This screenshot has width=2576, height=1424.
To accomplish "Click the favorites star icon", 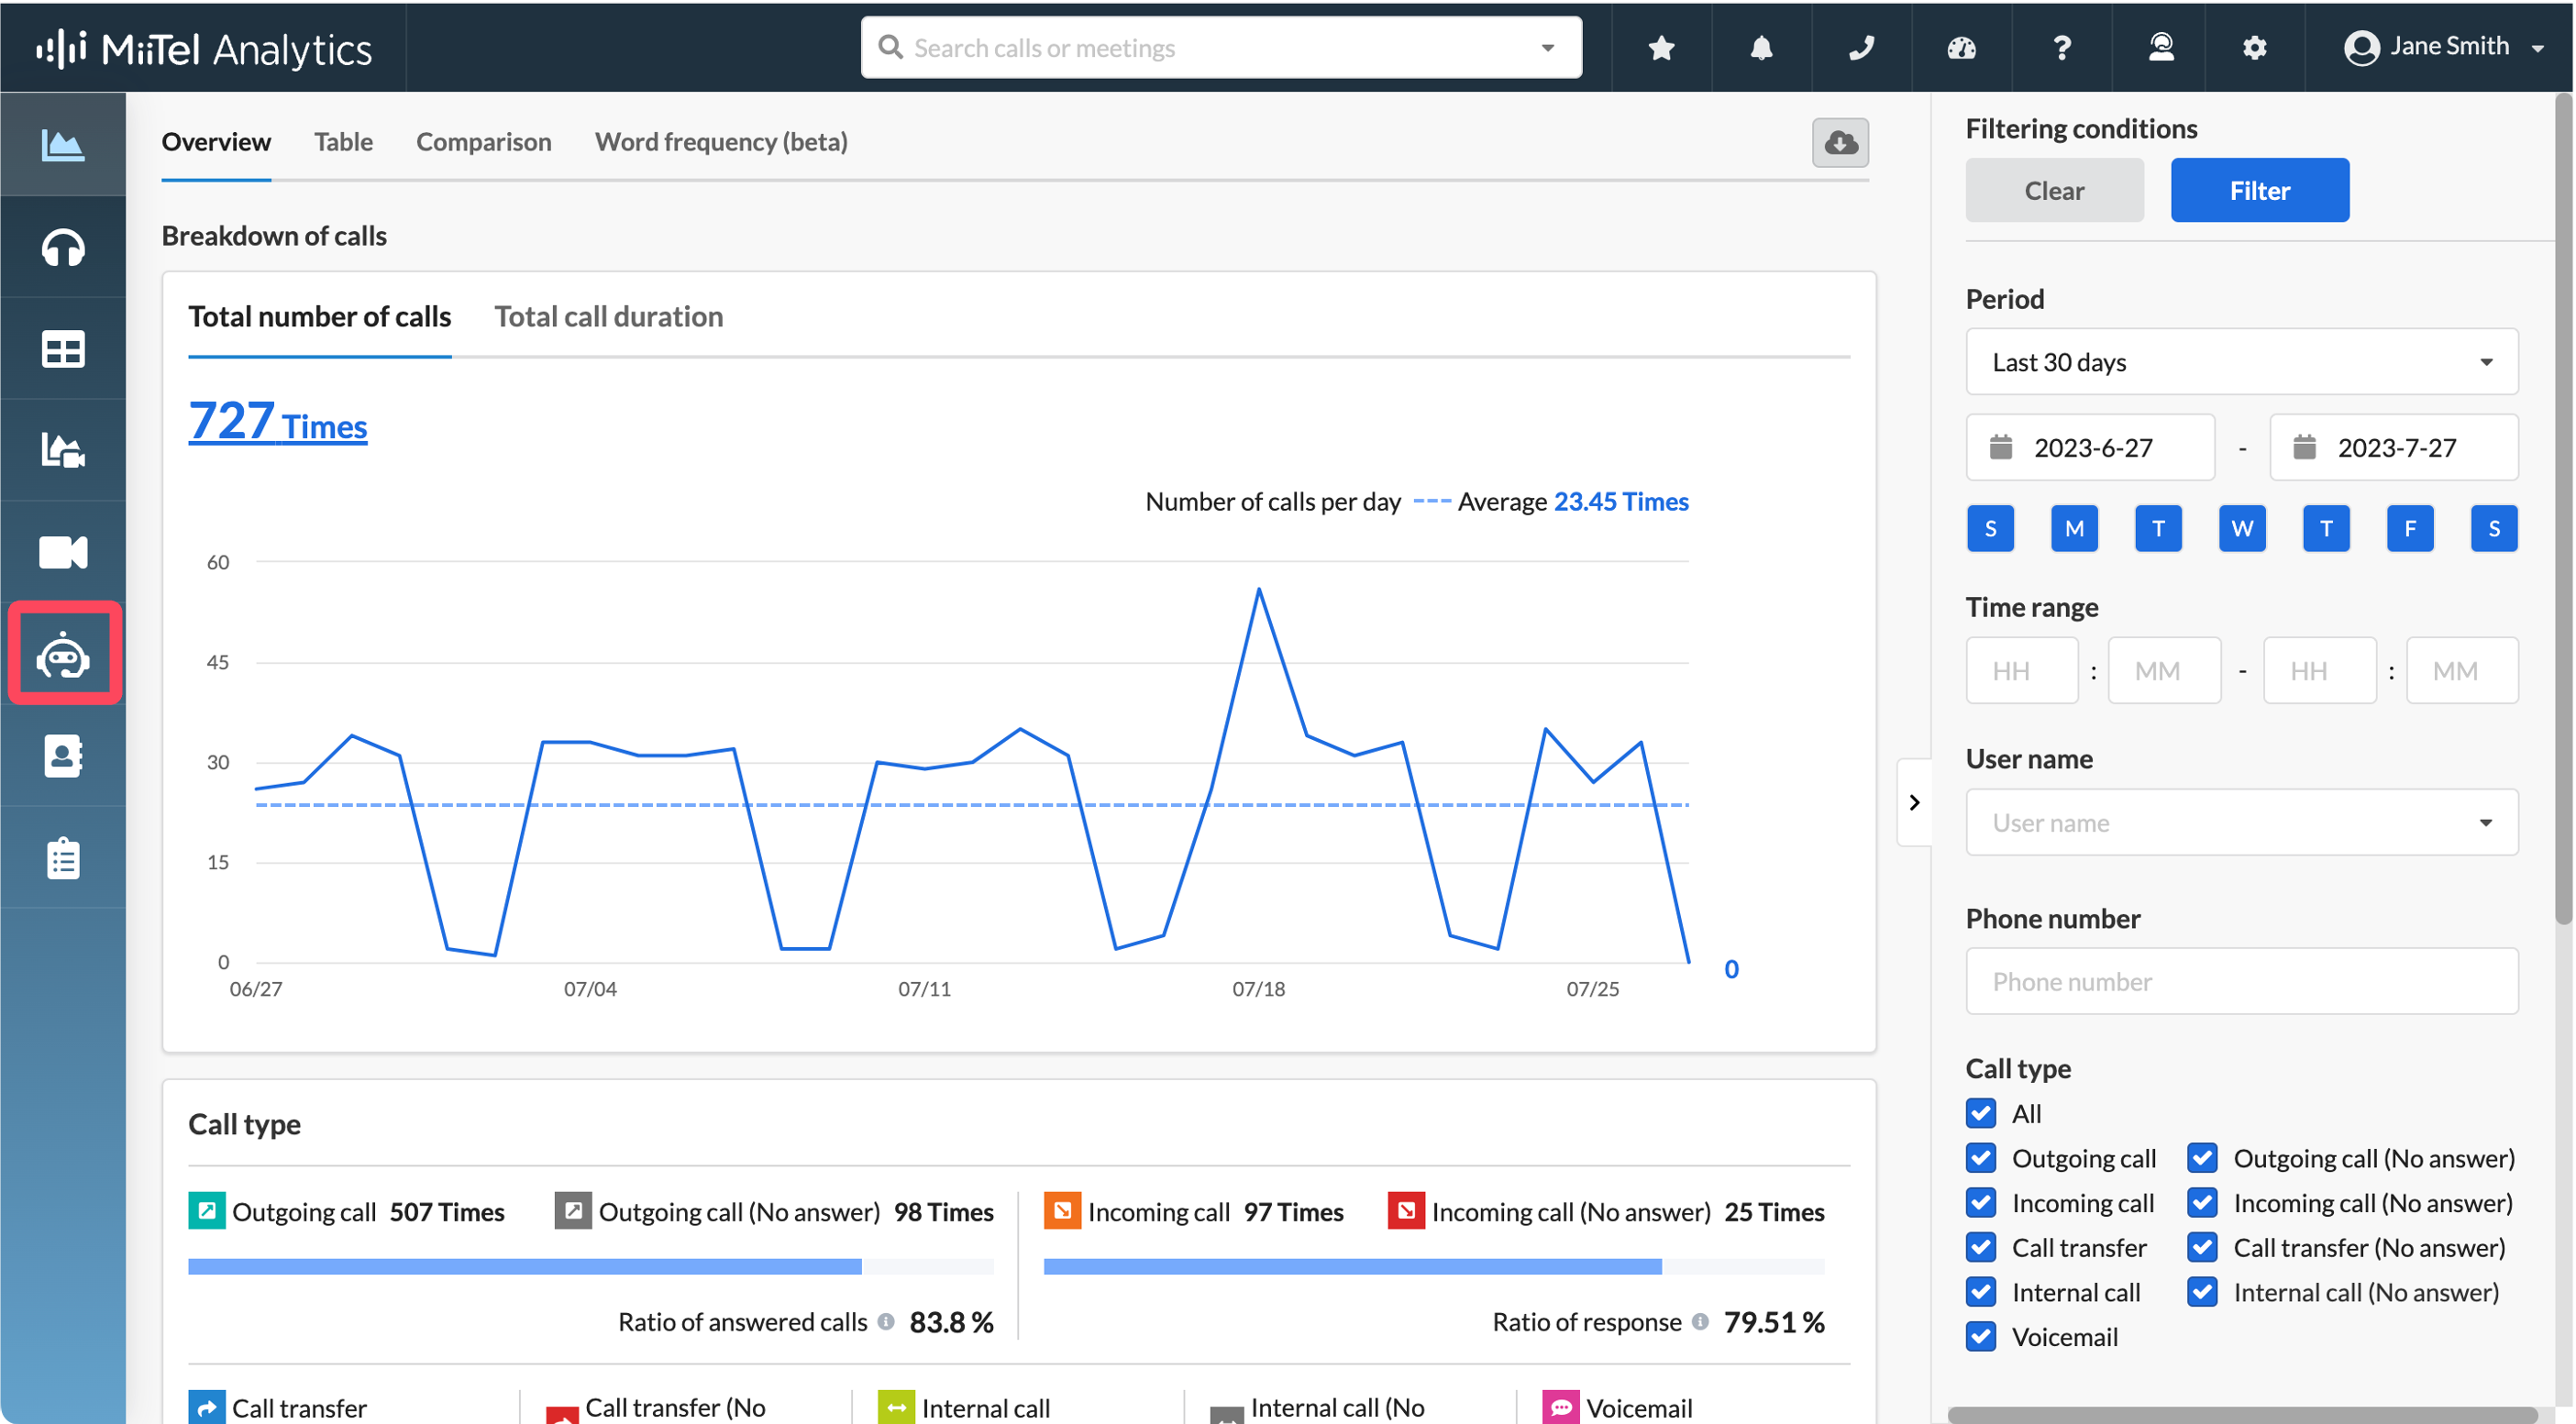I will pyautogui.click(x=1661, y=47).
